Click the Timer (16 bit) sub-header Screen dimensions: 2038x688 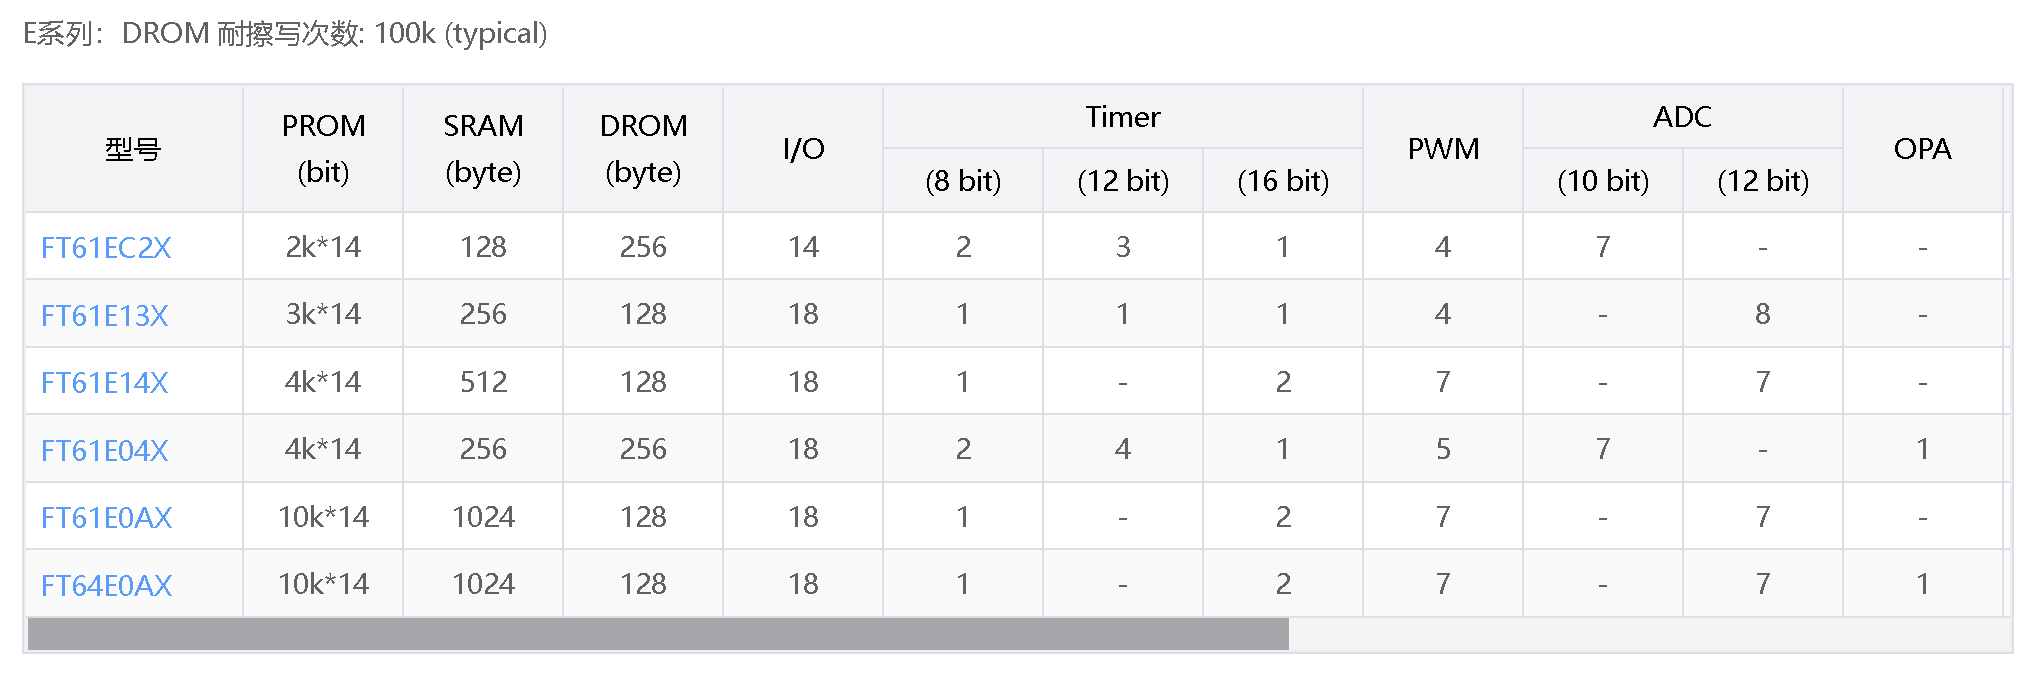[x=1283, y=181]
